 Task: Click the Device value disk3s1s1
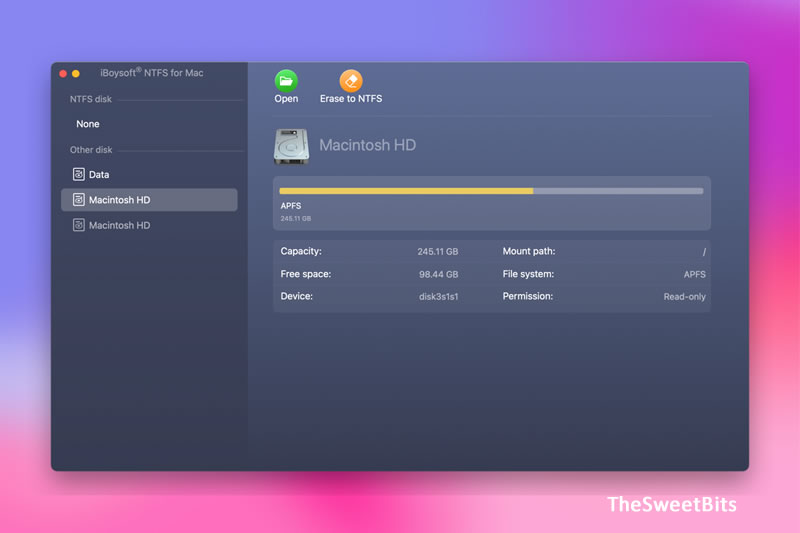pyautogui.click(x=439, y=296)
